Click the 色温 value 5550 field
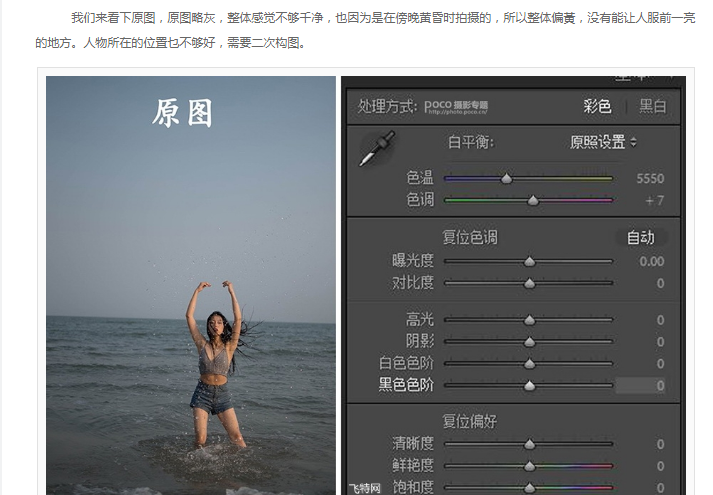The image size is (713, 495). pyautogui.click(x=650, y=179)
